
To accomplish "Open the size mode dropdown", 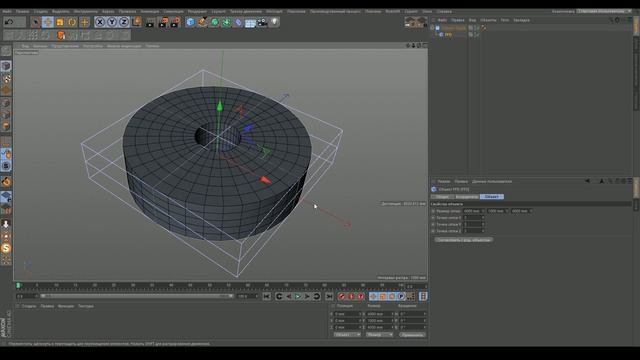I will click(x=379, y=335).
